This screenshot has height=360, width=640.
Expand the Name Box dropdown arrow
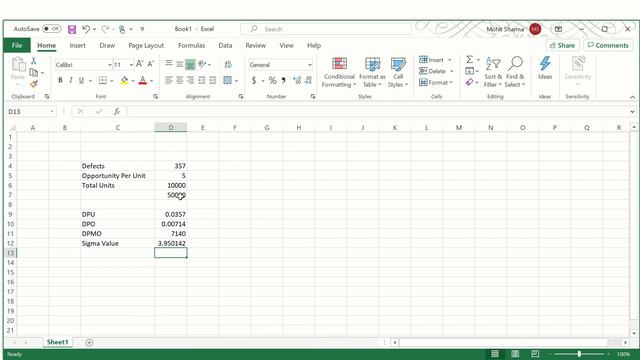point(52,111)
